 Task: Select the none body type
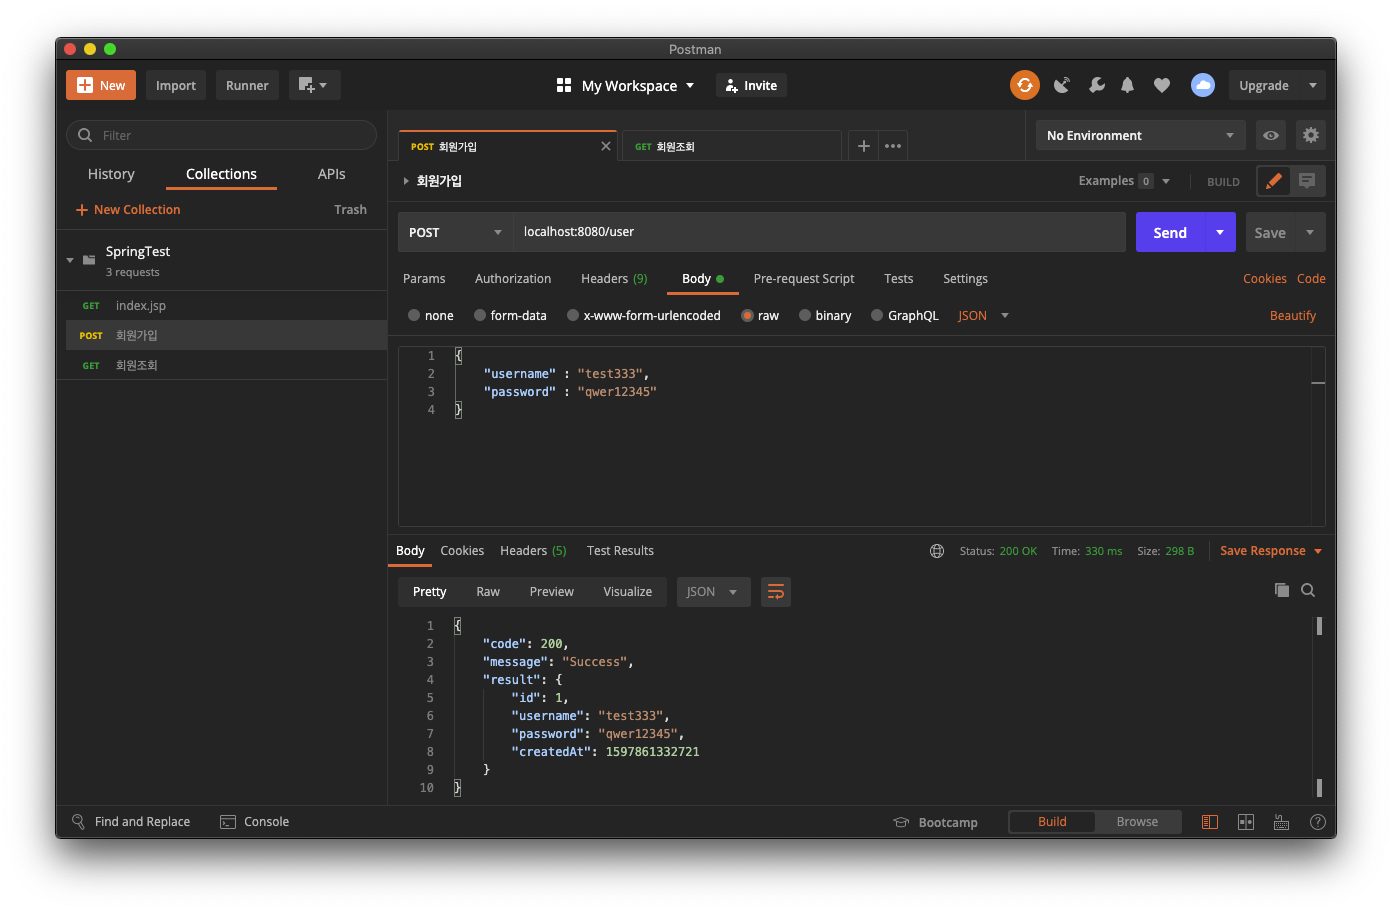tap(431, 315)
